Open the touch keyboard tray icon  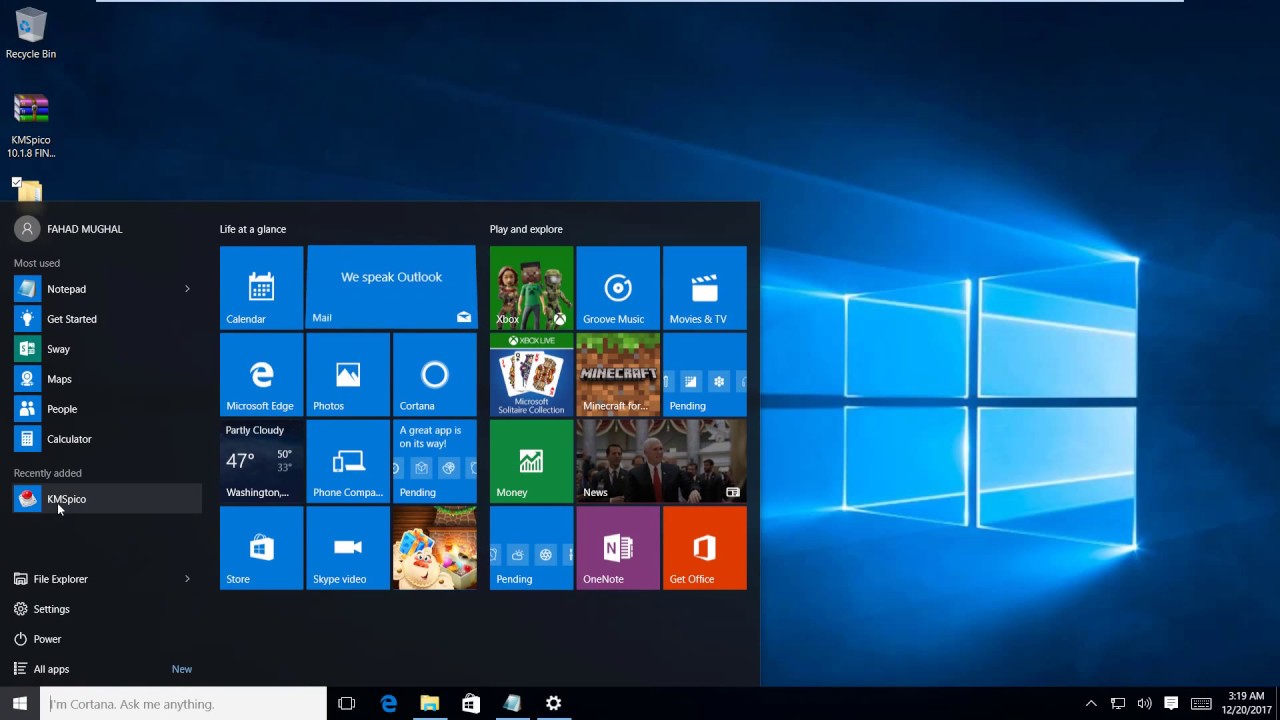tap(1201, 704)
